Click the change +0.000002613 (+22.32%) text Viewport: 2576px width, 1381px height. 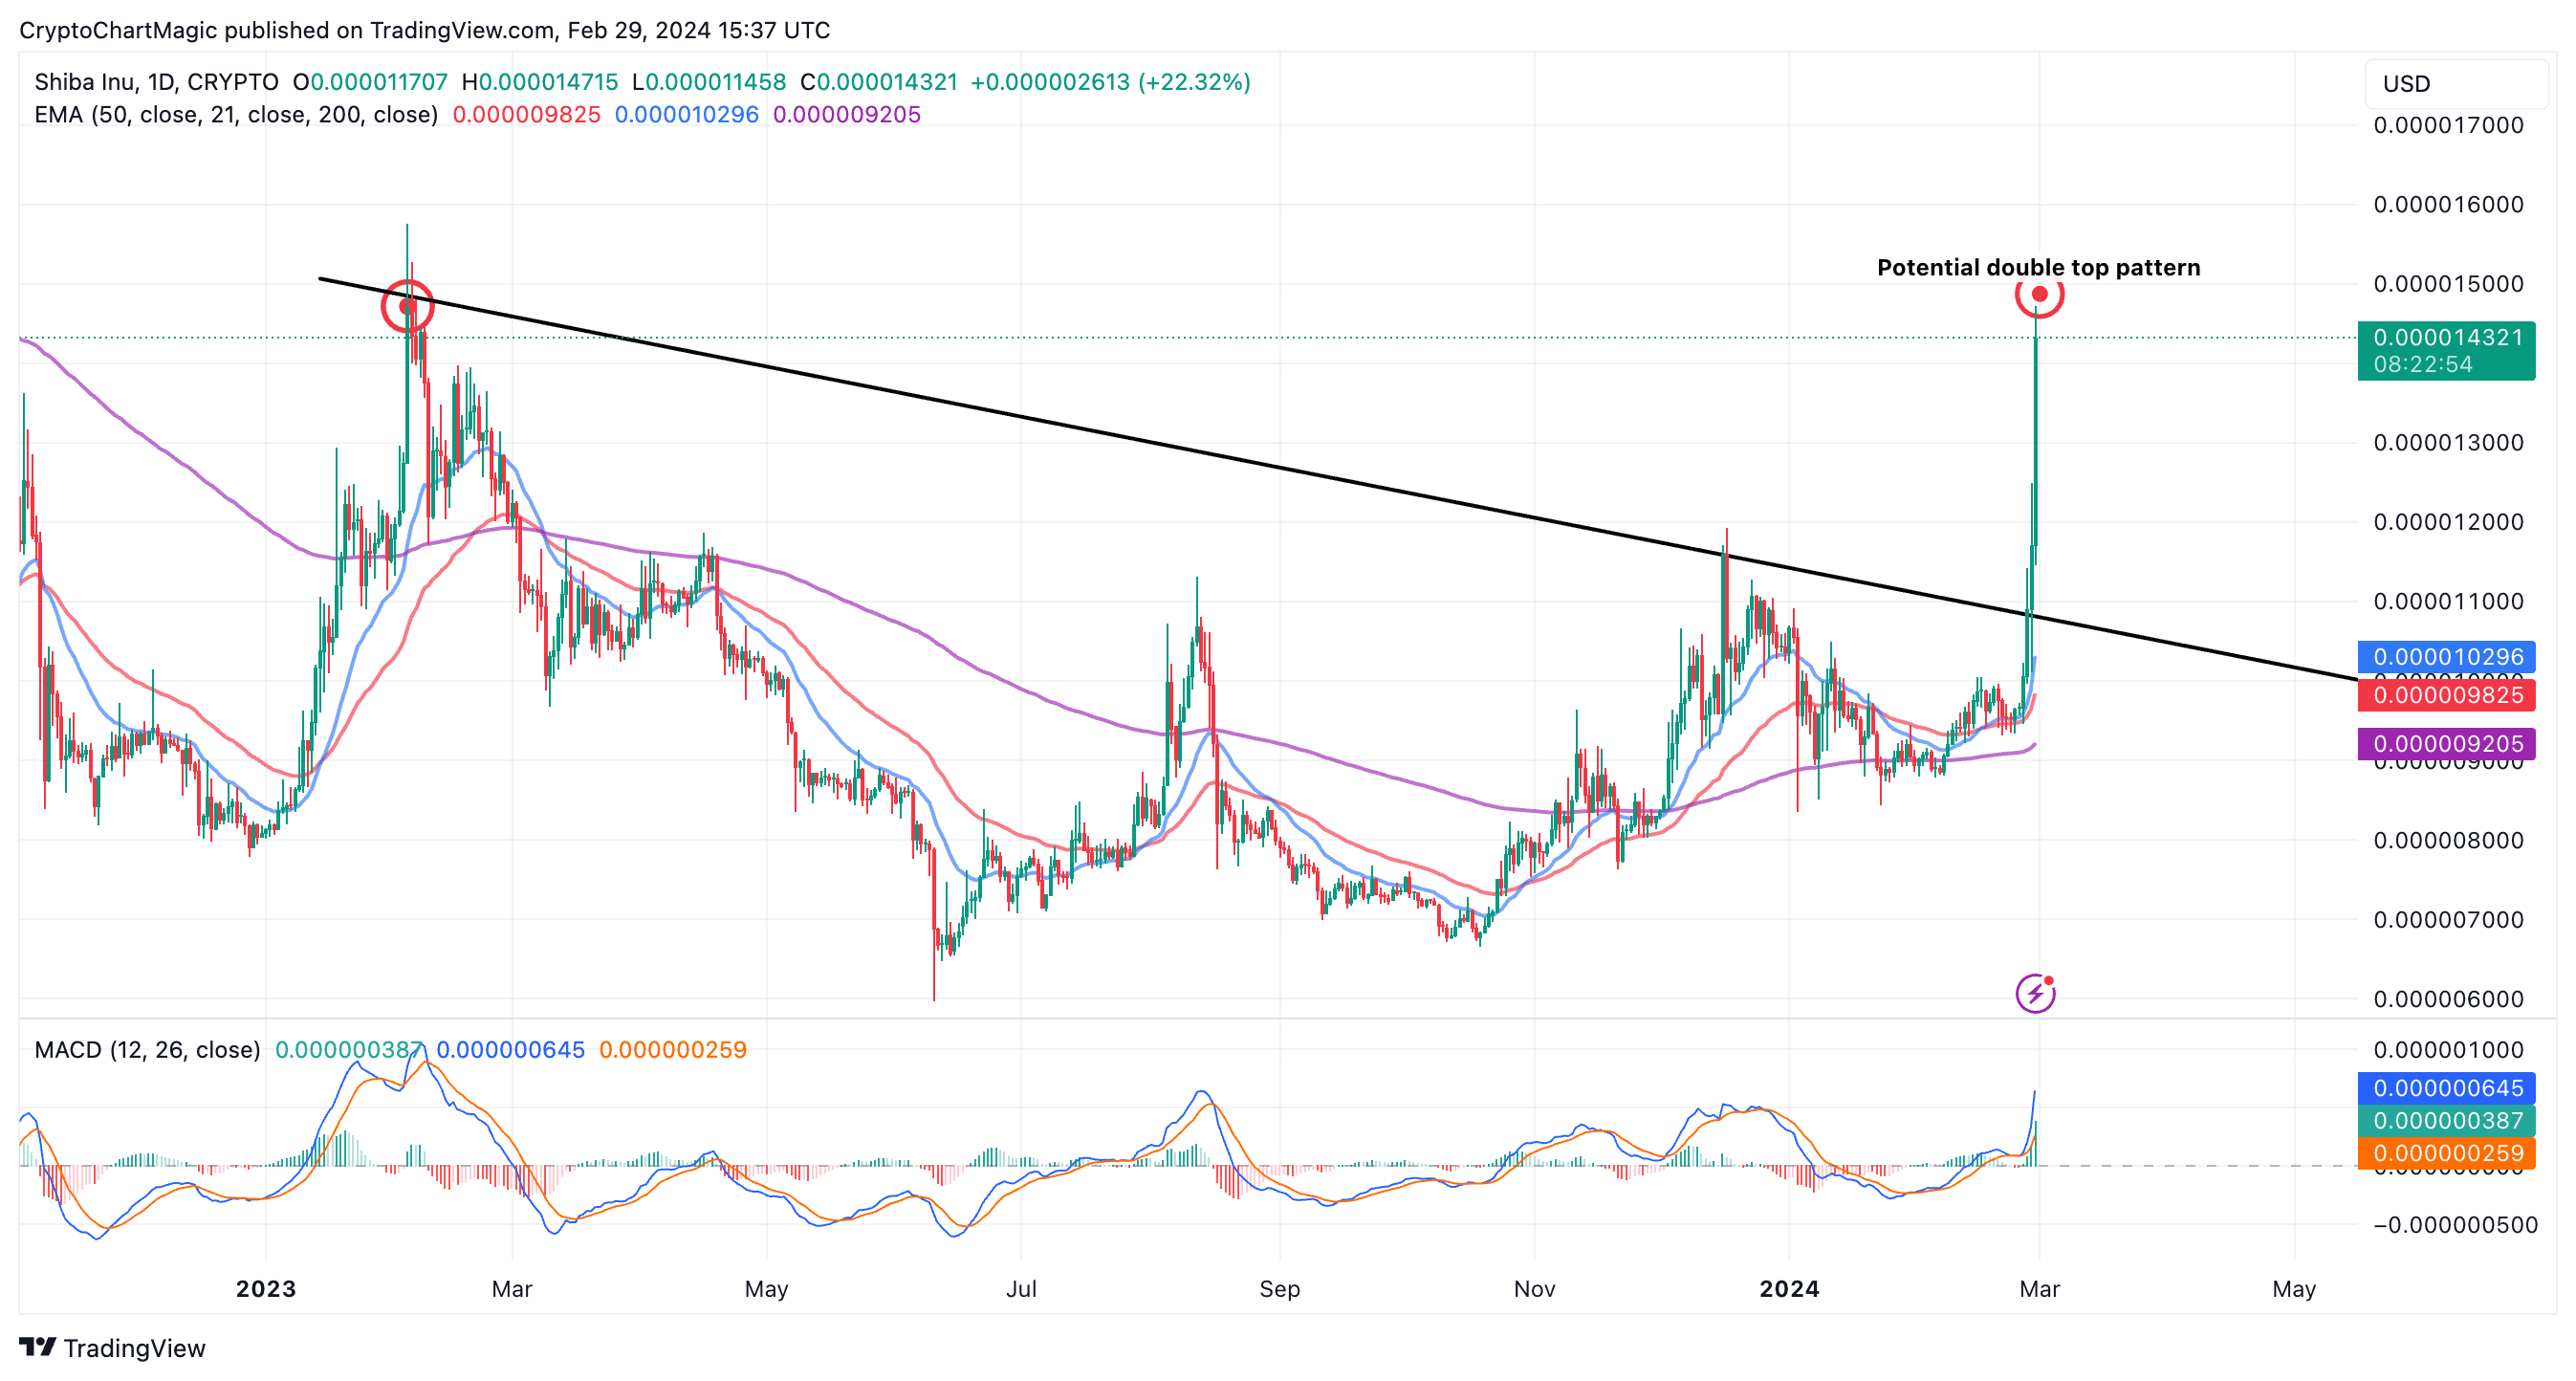click(1111, 82)
